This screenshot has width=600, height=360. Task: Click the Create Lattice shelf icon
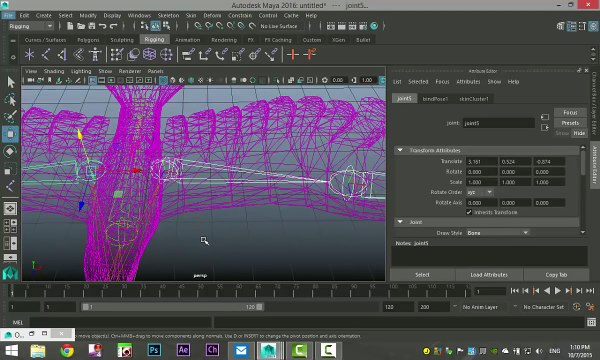coord(149,55)
